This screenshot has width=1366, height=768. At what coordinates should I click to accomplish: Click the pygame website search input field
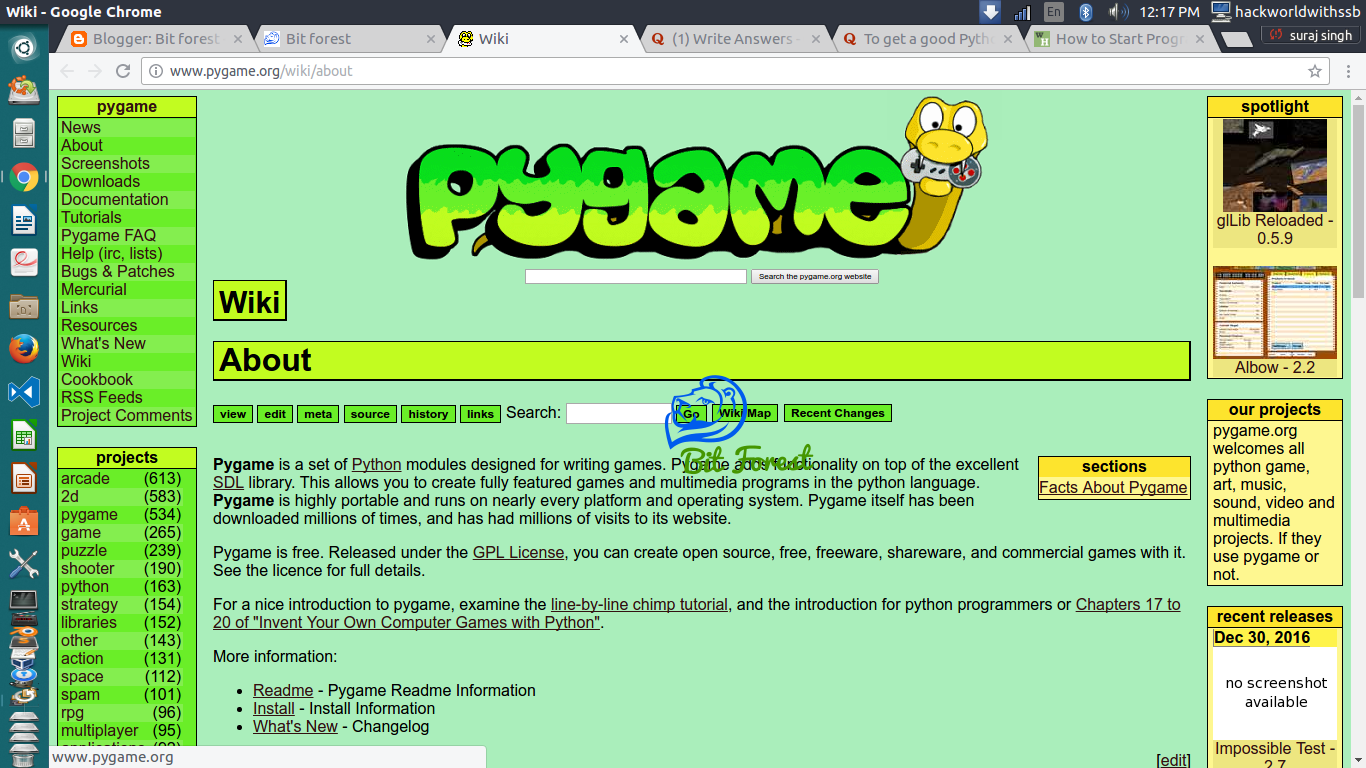tap(635, 276)
